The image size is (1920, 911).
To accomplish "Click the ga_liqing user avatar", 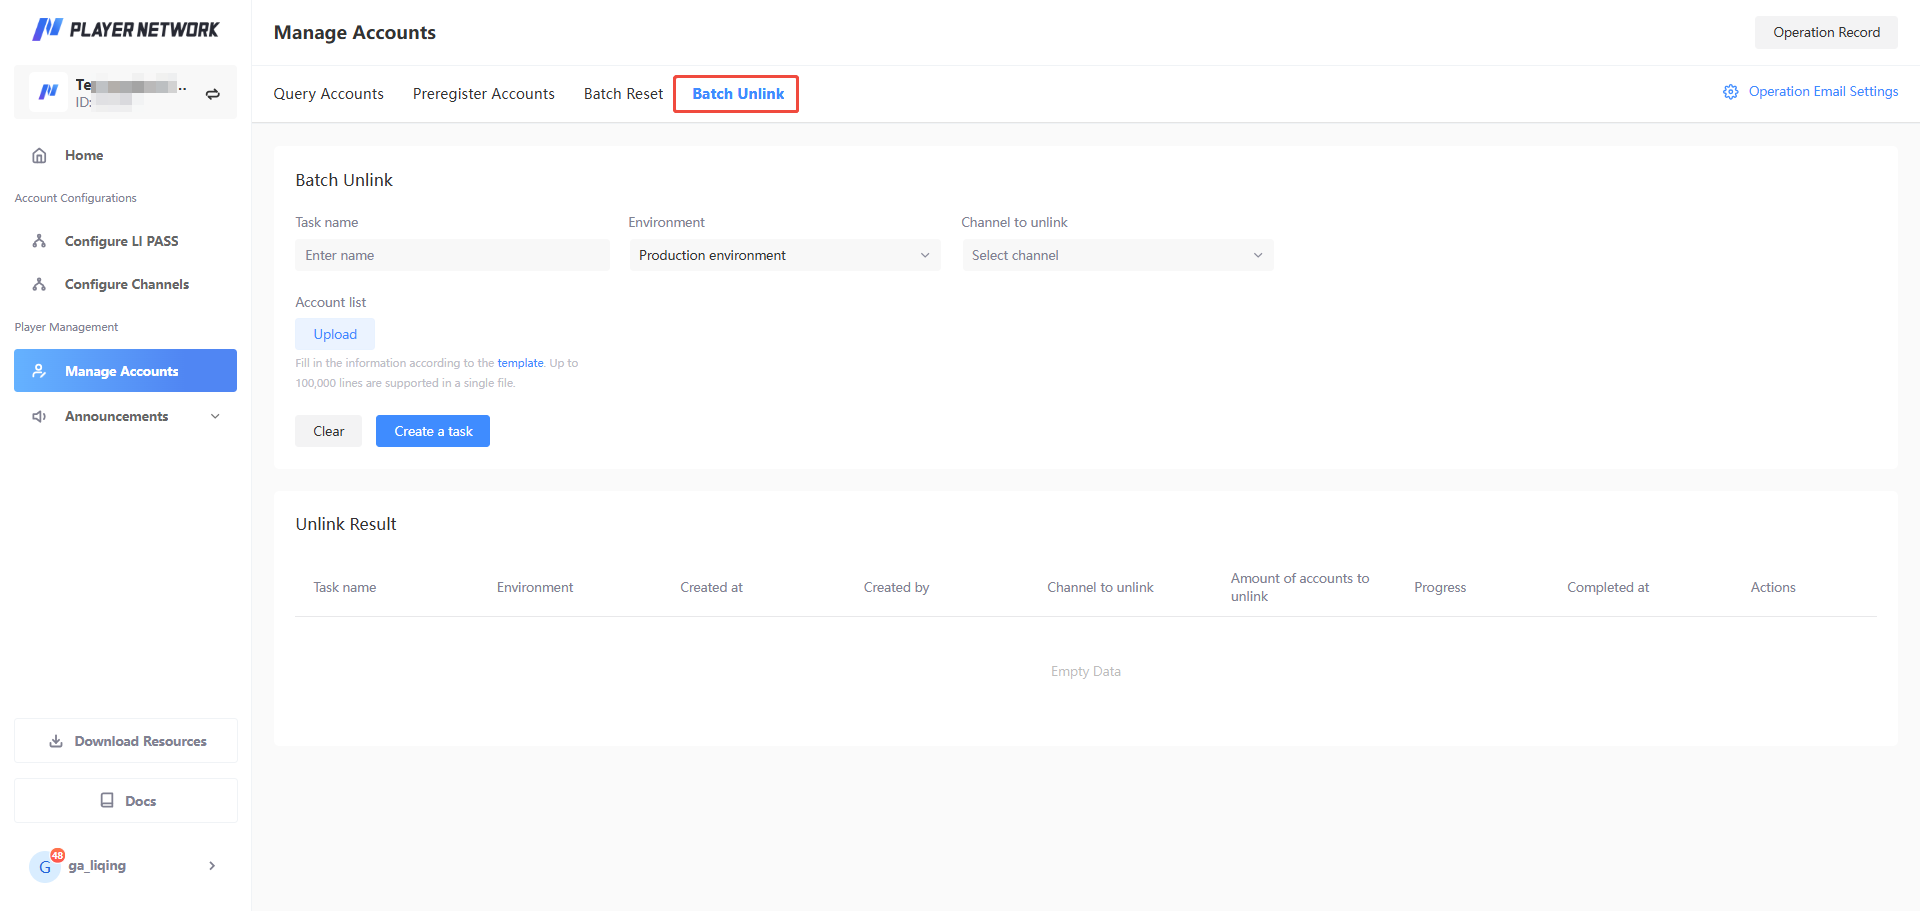I will (x=45, y=866).
